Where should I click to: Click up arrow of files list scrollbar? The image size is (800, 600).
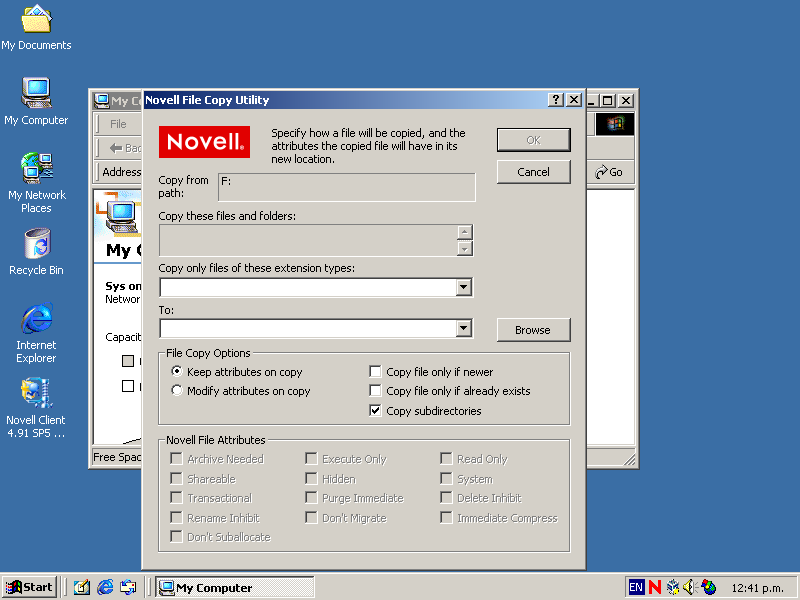tap(464, 232)
